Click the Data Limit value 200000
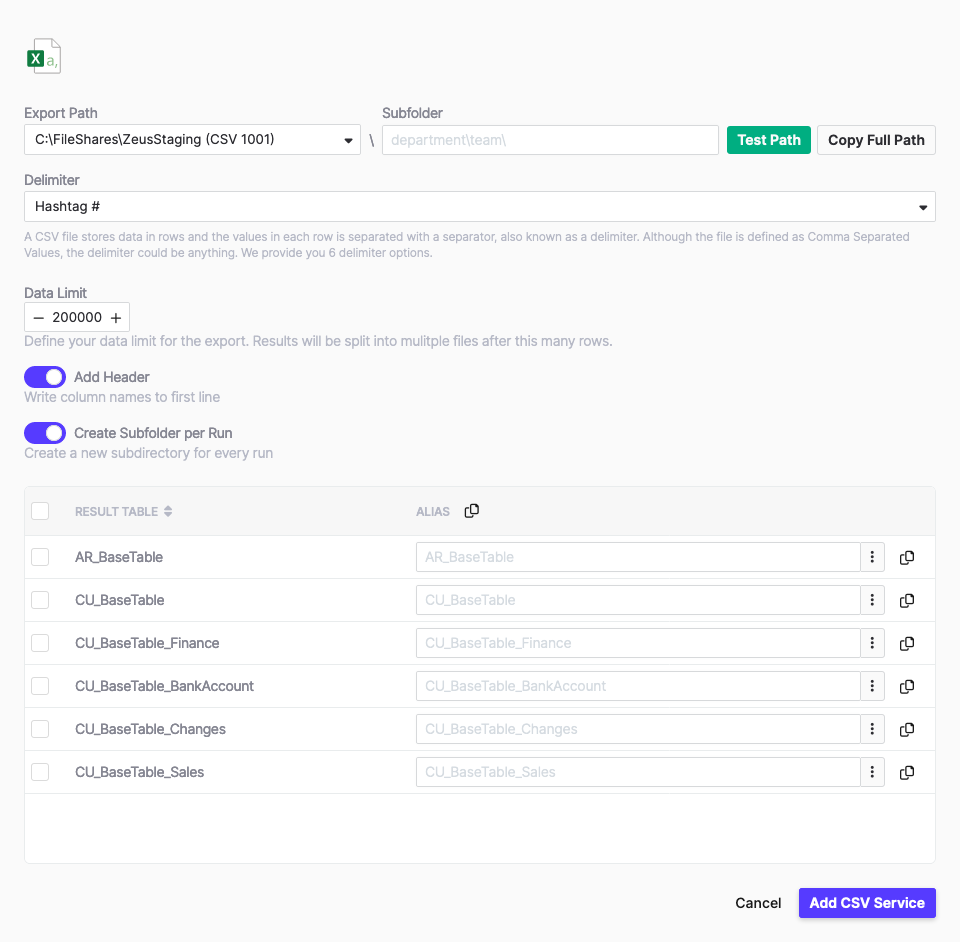This screenshot has width=960, height=942. (77, 318)
